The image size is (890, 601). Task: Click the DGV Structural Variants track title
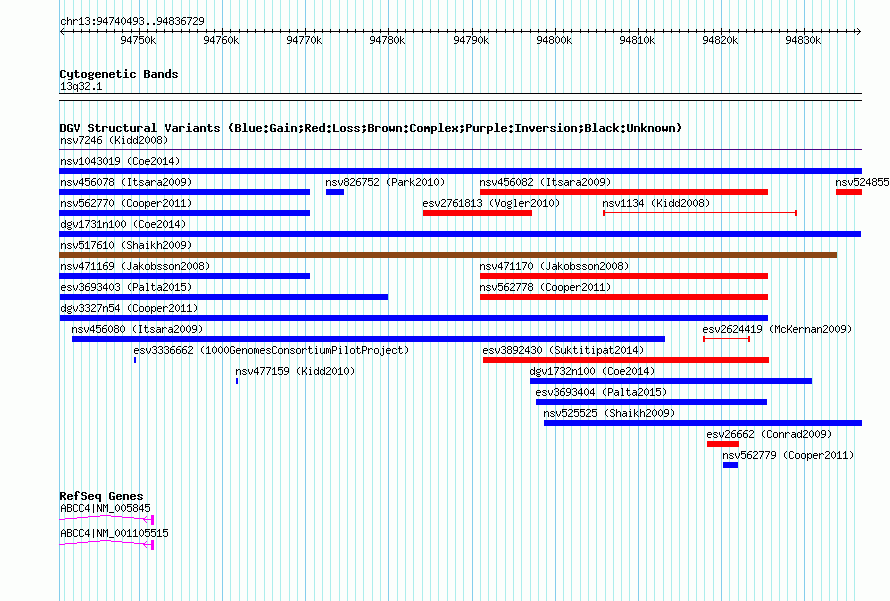click(x=371, y=128)
